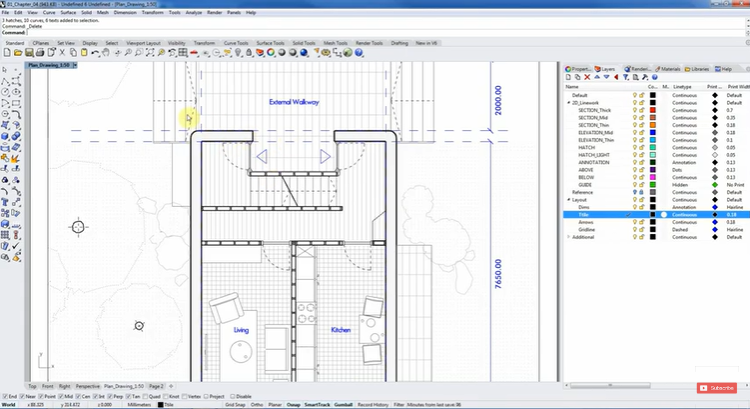This screenshot has height=409, width=750.
Task: Open the Dimension menu
Action: (x=125, y=13)
